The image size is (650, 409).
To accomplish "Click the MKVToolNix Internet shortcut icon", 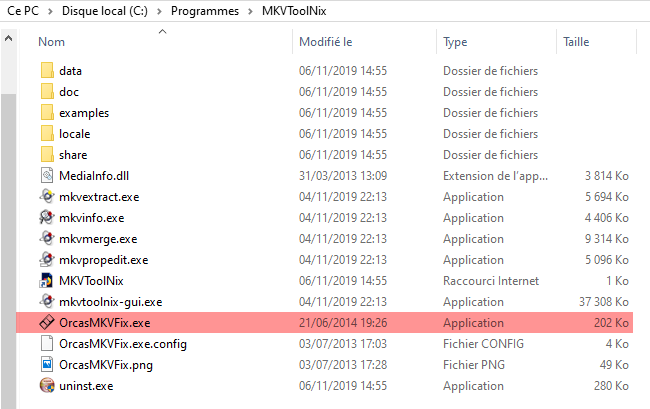I will (47, 281).
